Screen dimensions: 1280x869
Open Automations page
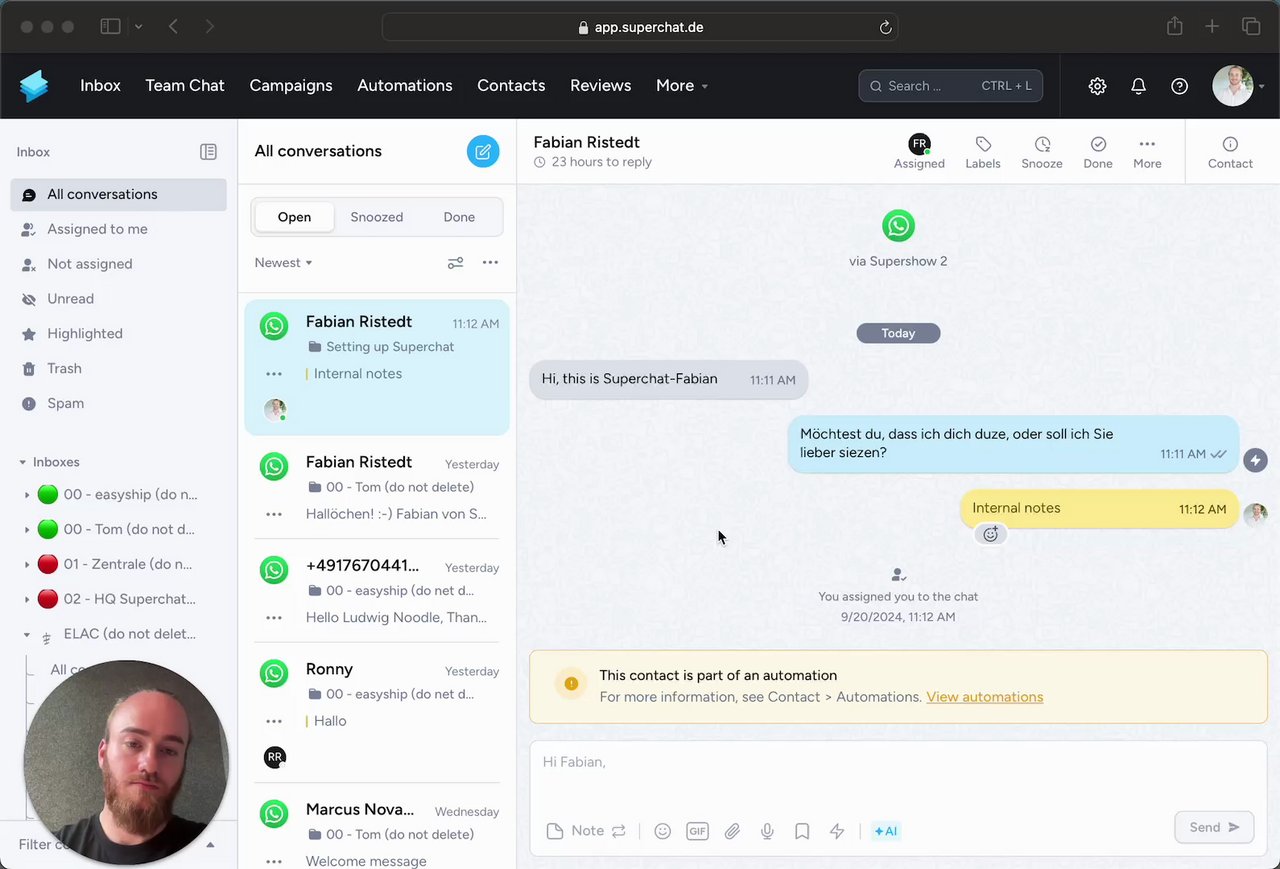(405, 86)
